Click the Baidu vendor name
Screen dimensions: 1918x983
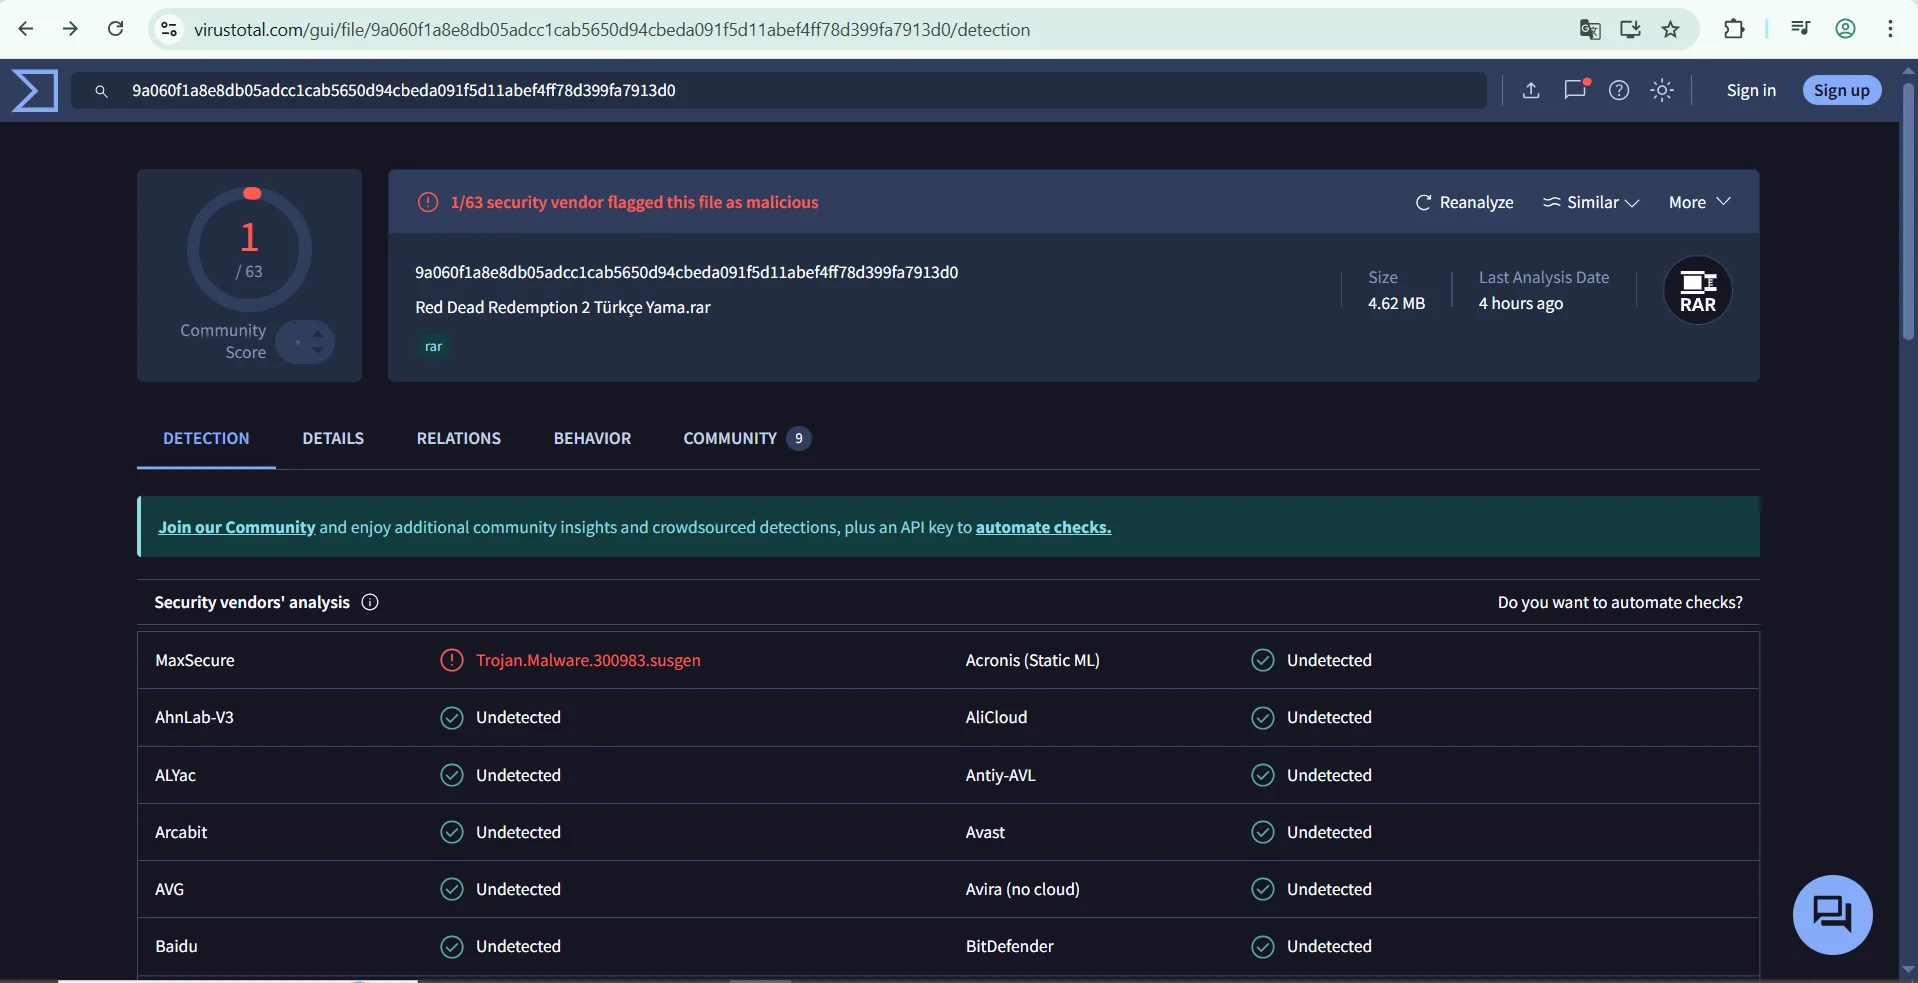click(176, 946)
